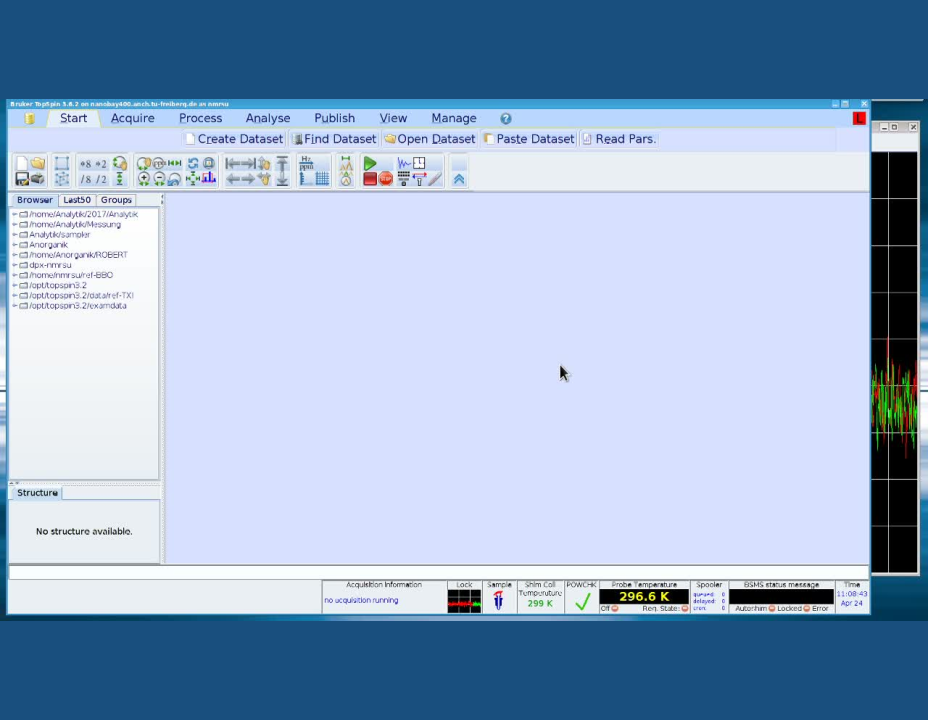Multiply spectrum intensity by 2 (*2)
Viewport: 928px width, 720px height.
[x=101, y=164]
